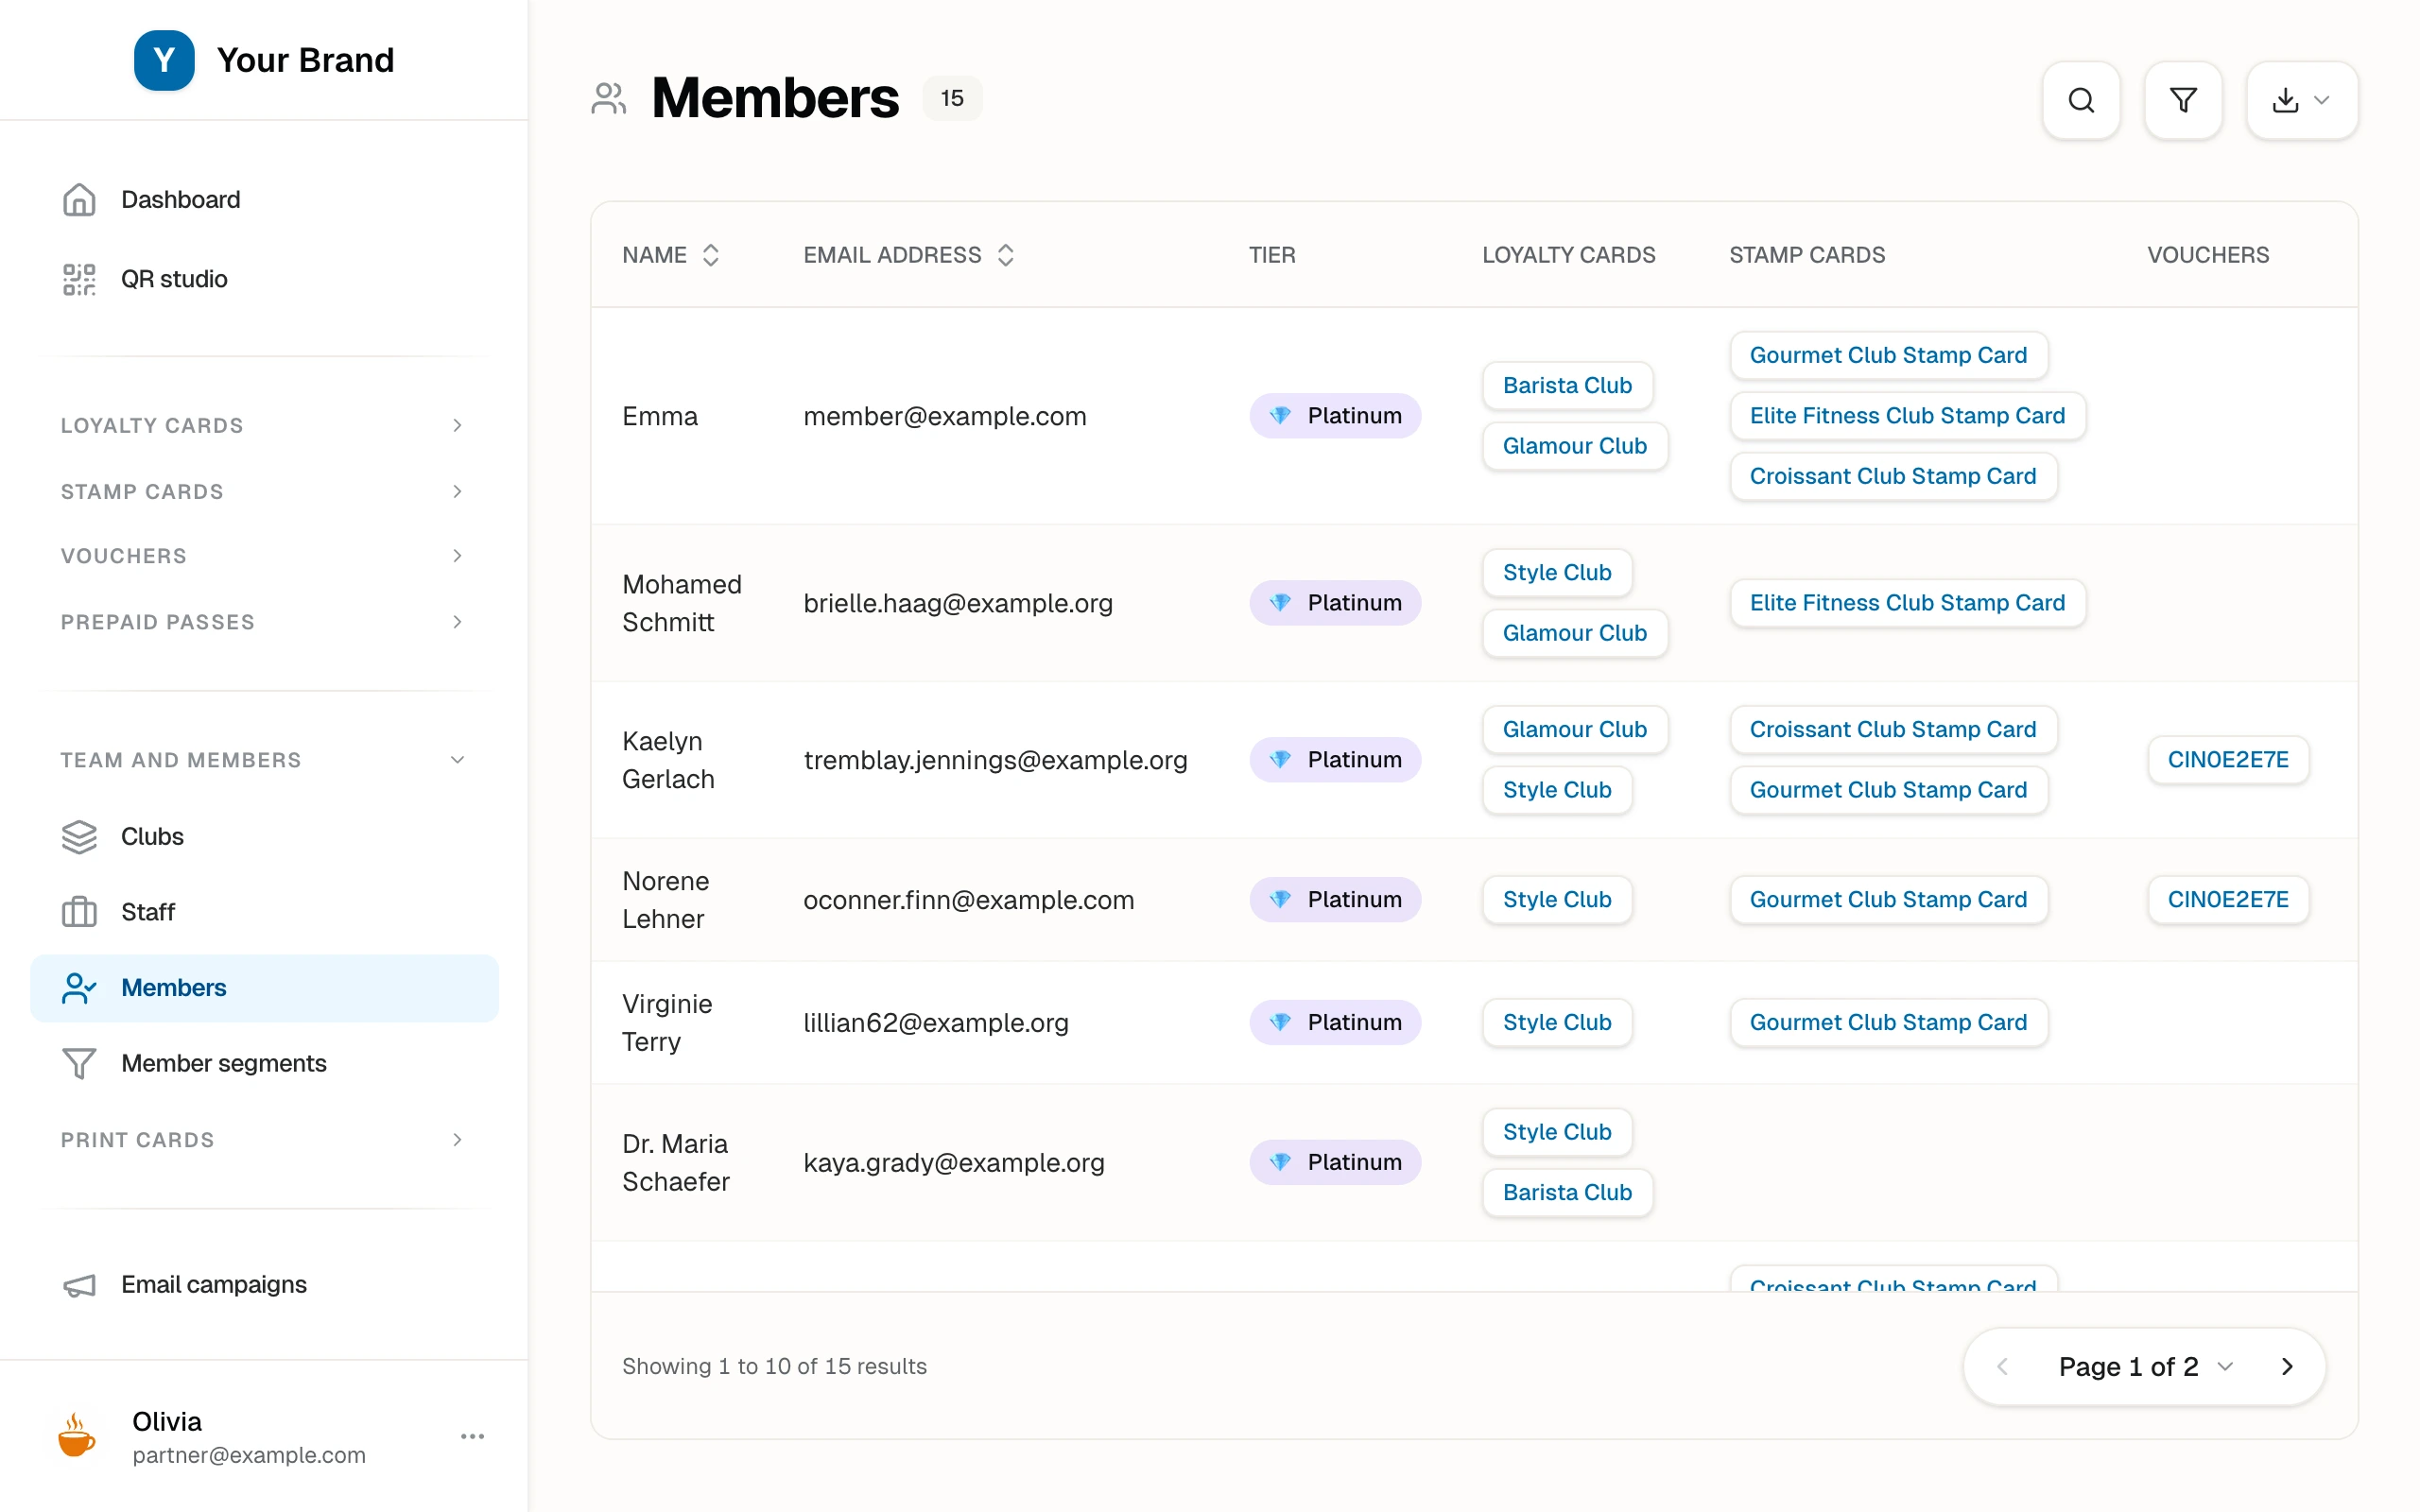Image resolution: width=2420 pixels, height=1512 pixels.
Task: Expand the Loyalty Cards section
Action: click(264, 425)
